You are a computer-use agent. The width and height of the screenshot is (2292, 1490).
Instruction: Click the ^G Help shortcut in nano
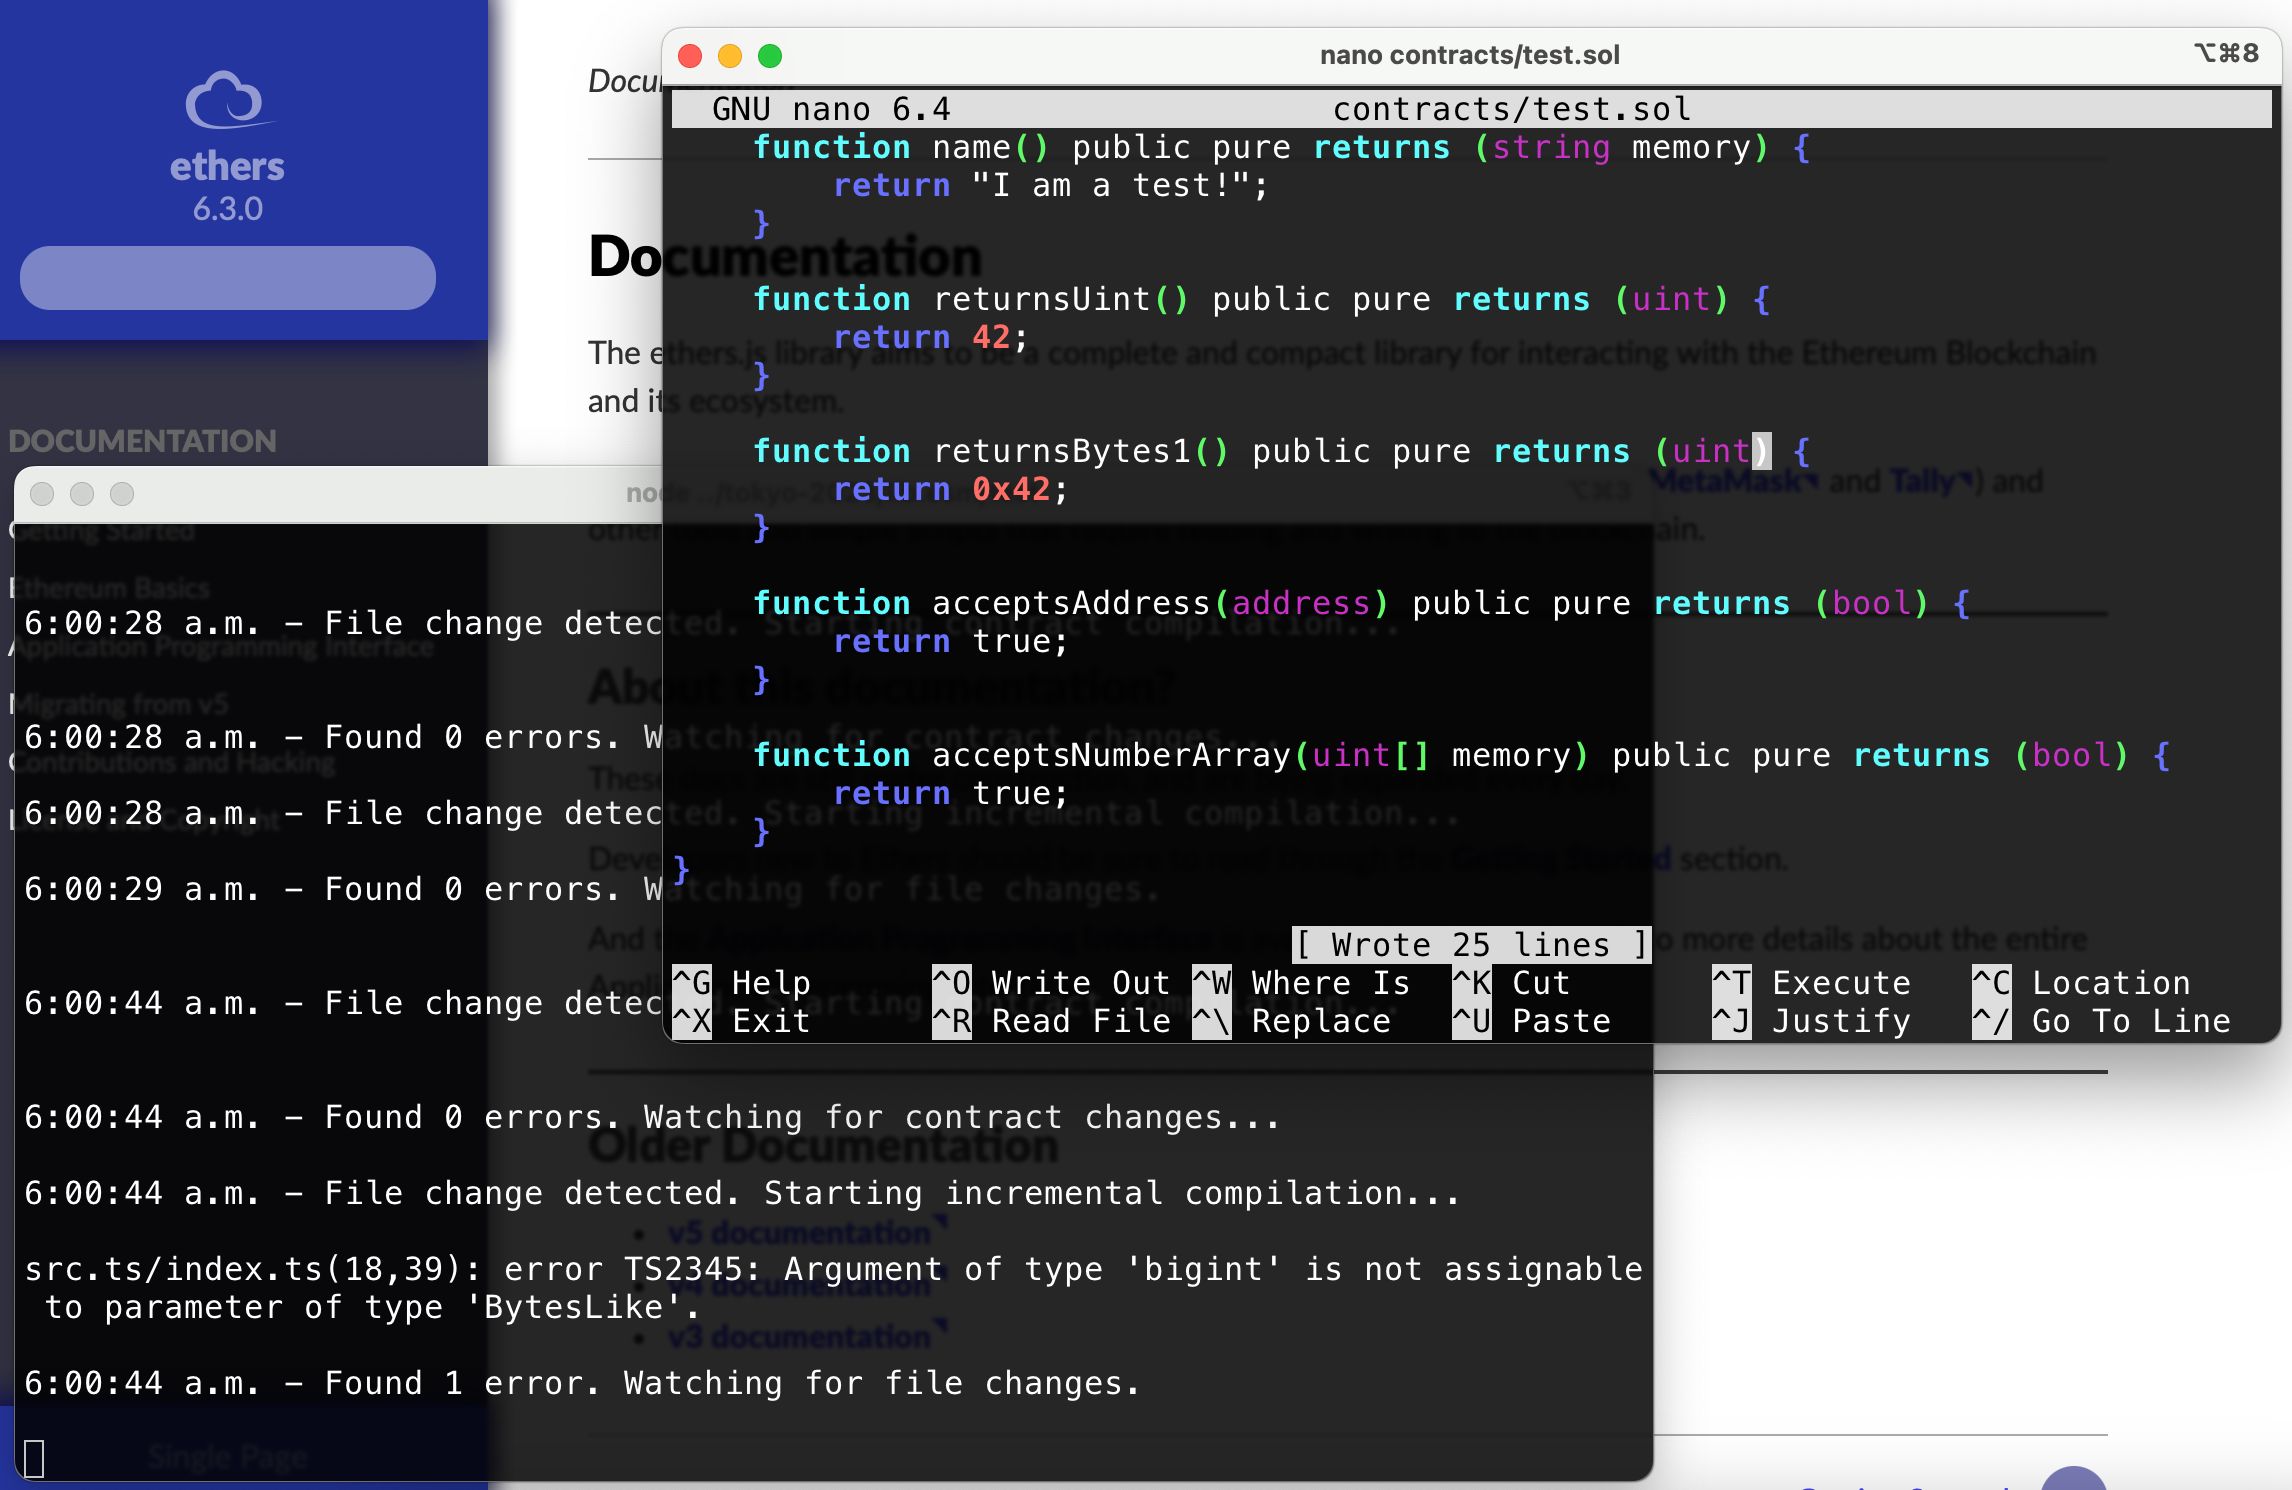(x=741, y=983)
